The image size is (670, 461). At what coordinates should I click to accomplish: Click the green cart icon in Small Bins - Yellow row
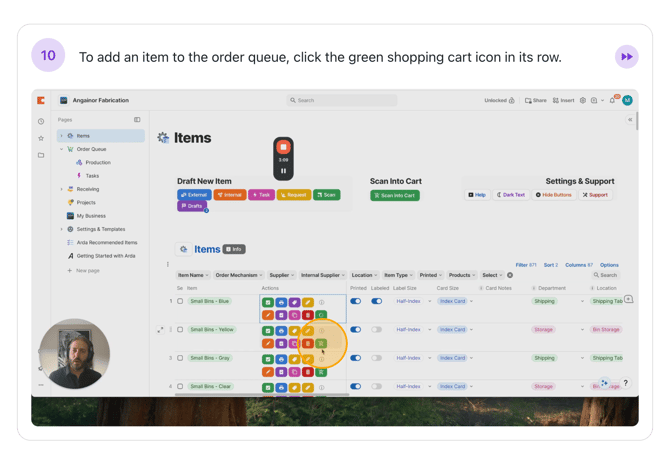(321, 343)
